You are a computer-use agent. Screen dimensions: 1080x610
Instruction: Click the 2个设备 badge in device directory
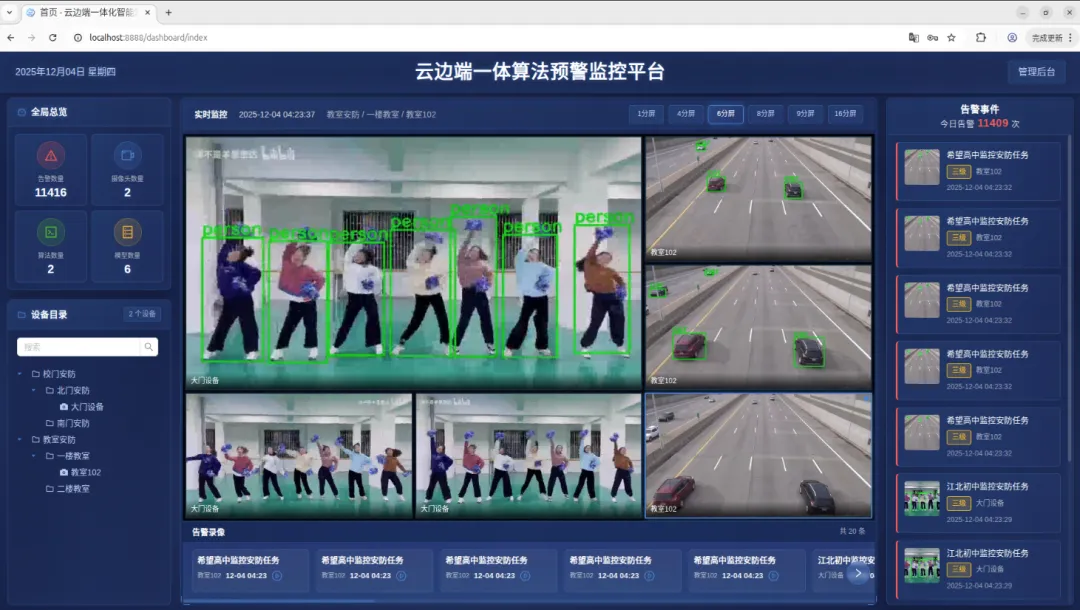[142, 314]
